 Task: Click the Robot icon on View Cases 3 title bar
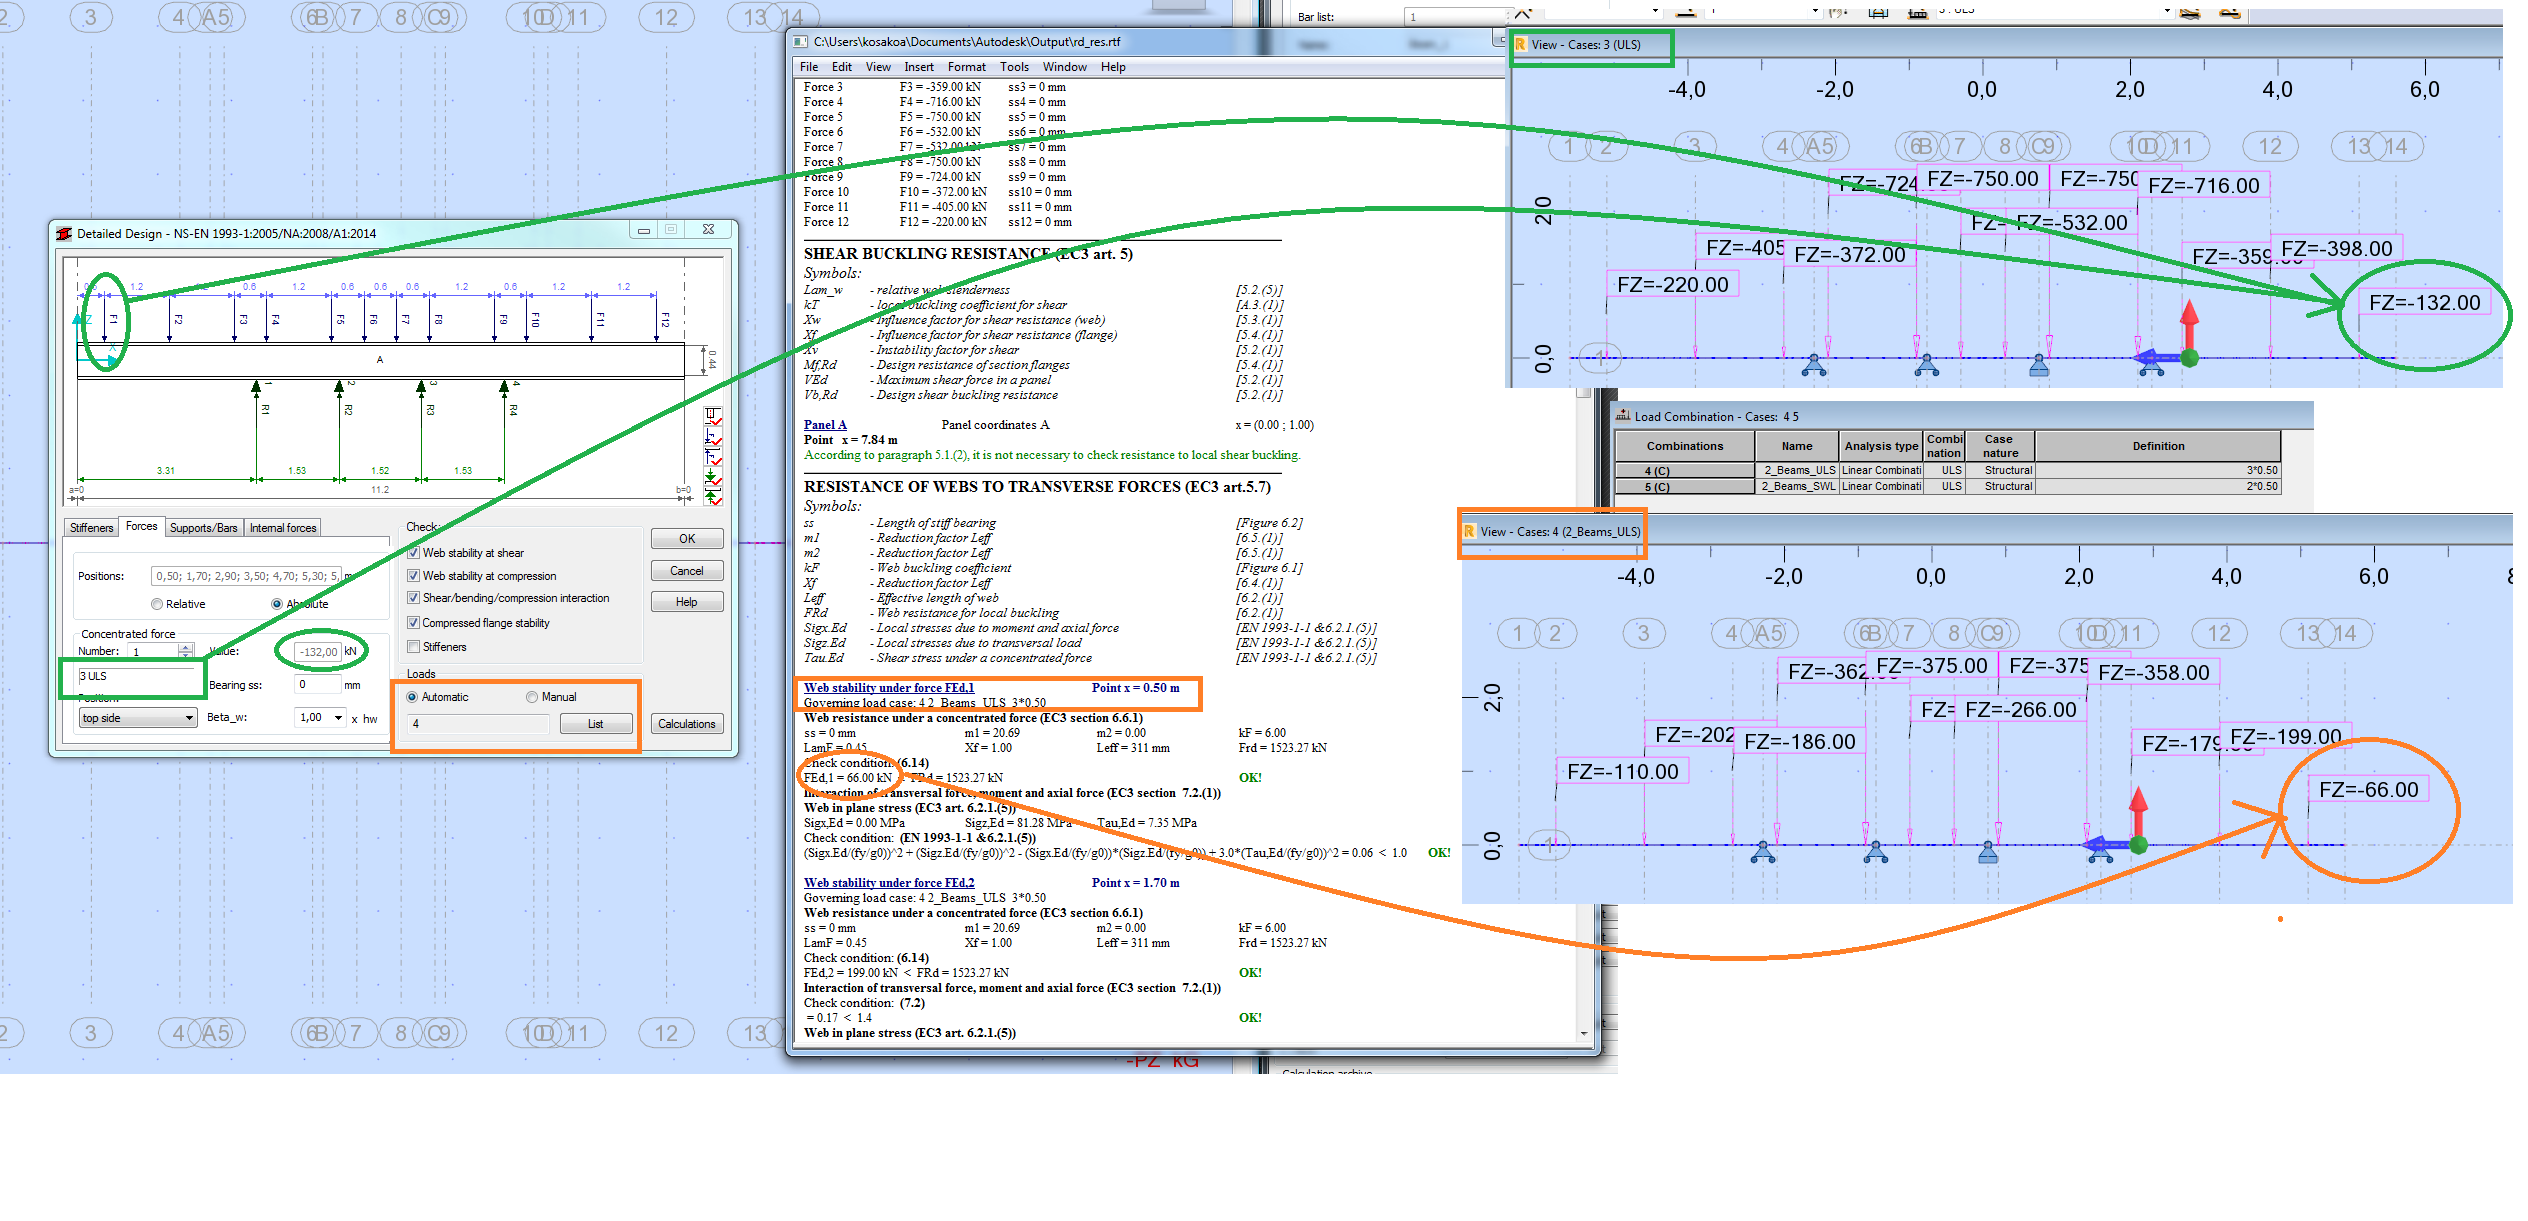coord(1519,44)
